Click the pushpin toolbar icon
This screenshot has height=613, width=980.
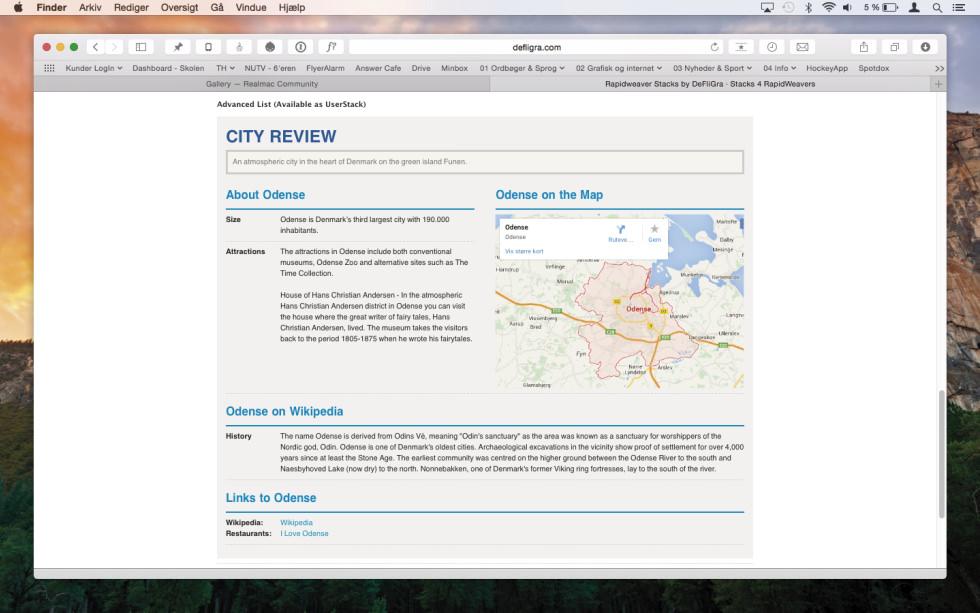click(x=178, y=47)
